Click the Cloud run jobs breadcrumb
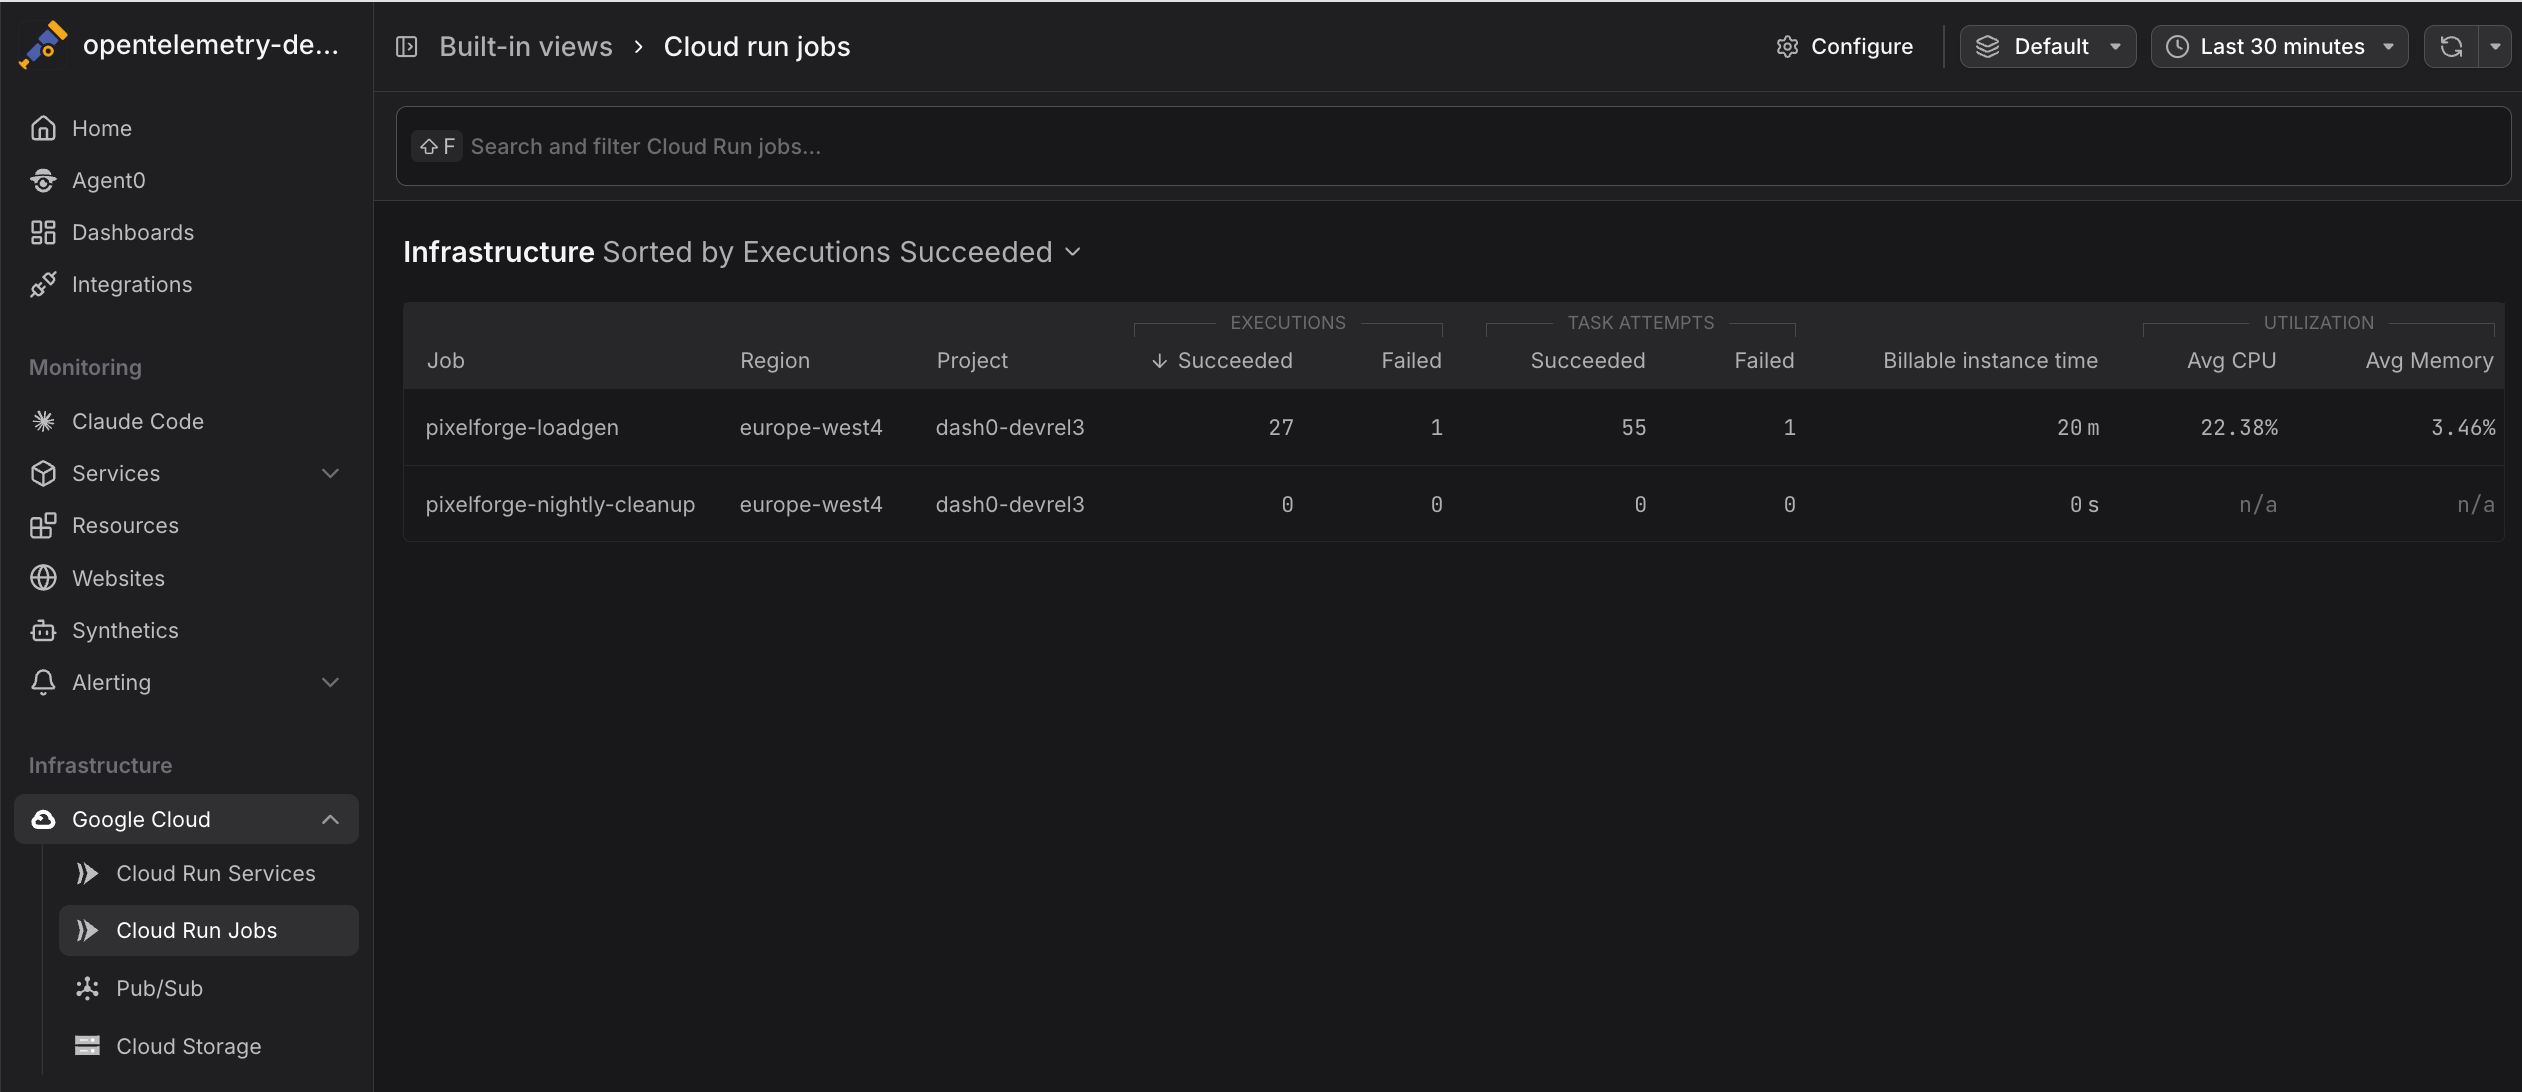 [x=757, y=47]
